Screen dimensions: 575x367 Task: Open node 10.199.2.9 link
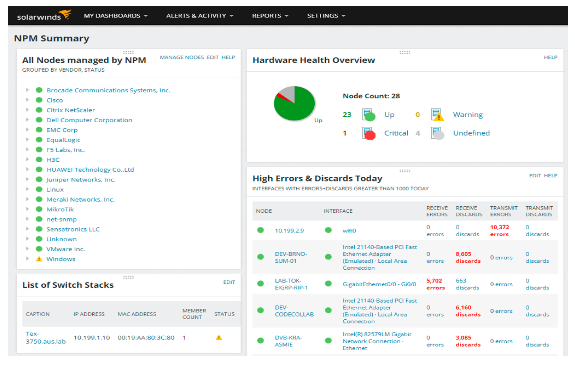[289, 230]
